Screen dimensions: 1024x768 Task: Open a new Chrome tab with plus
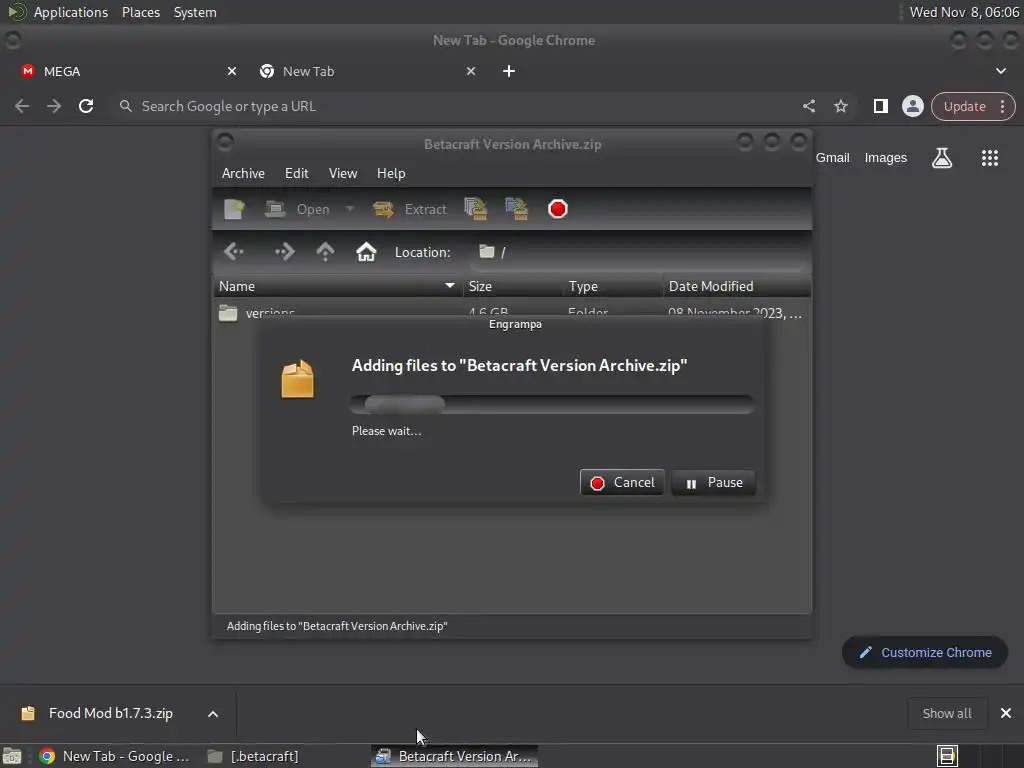click(509, 71)
